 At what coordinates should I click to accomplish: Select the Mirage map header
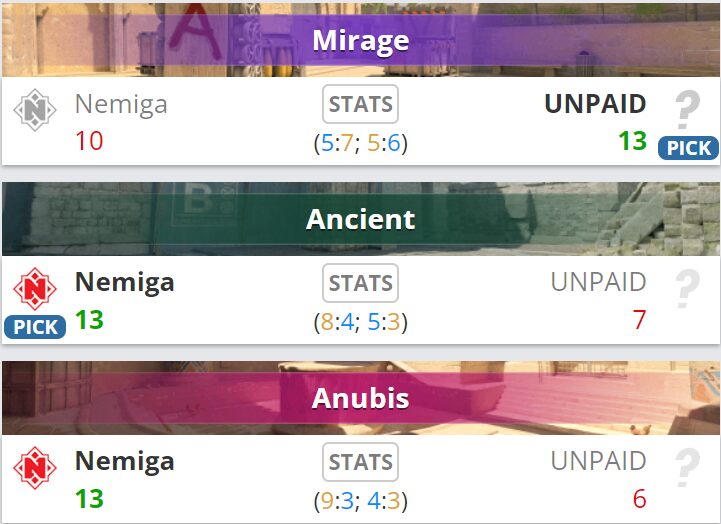coord(360,40)
